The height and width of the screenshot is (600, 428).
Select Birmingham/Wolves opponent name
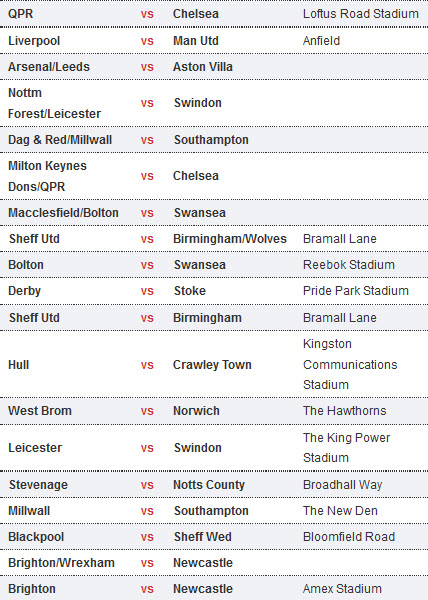coord(230,239)
